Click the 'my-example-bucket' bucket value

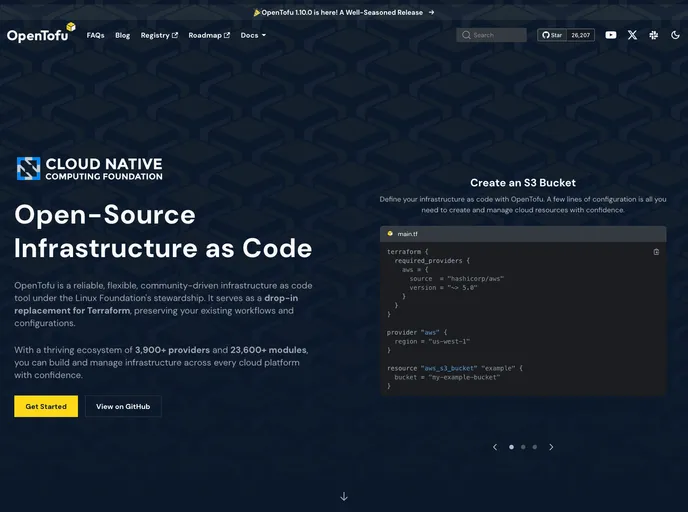tap(464, 377)
